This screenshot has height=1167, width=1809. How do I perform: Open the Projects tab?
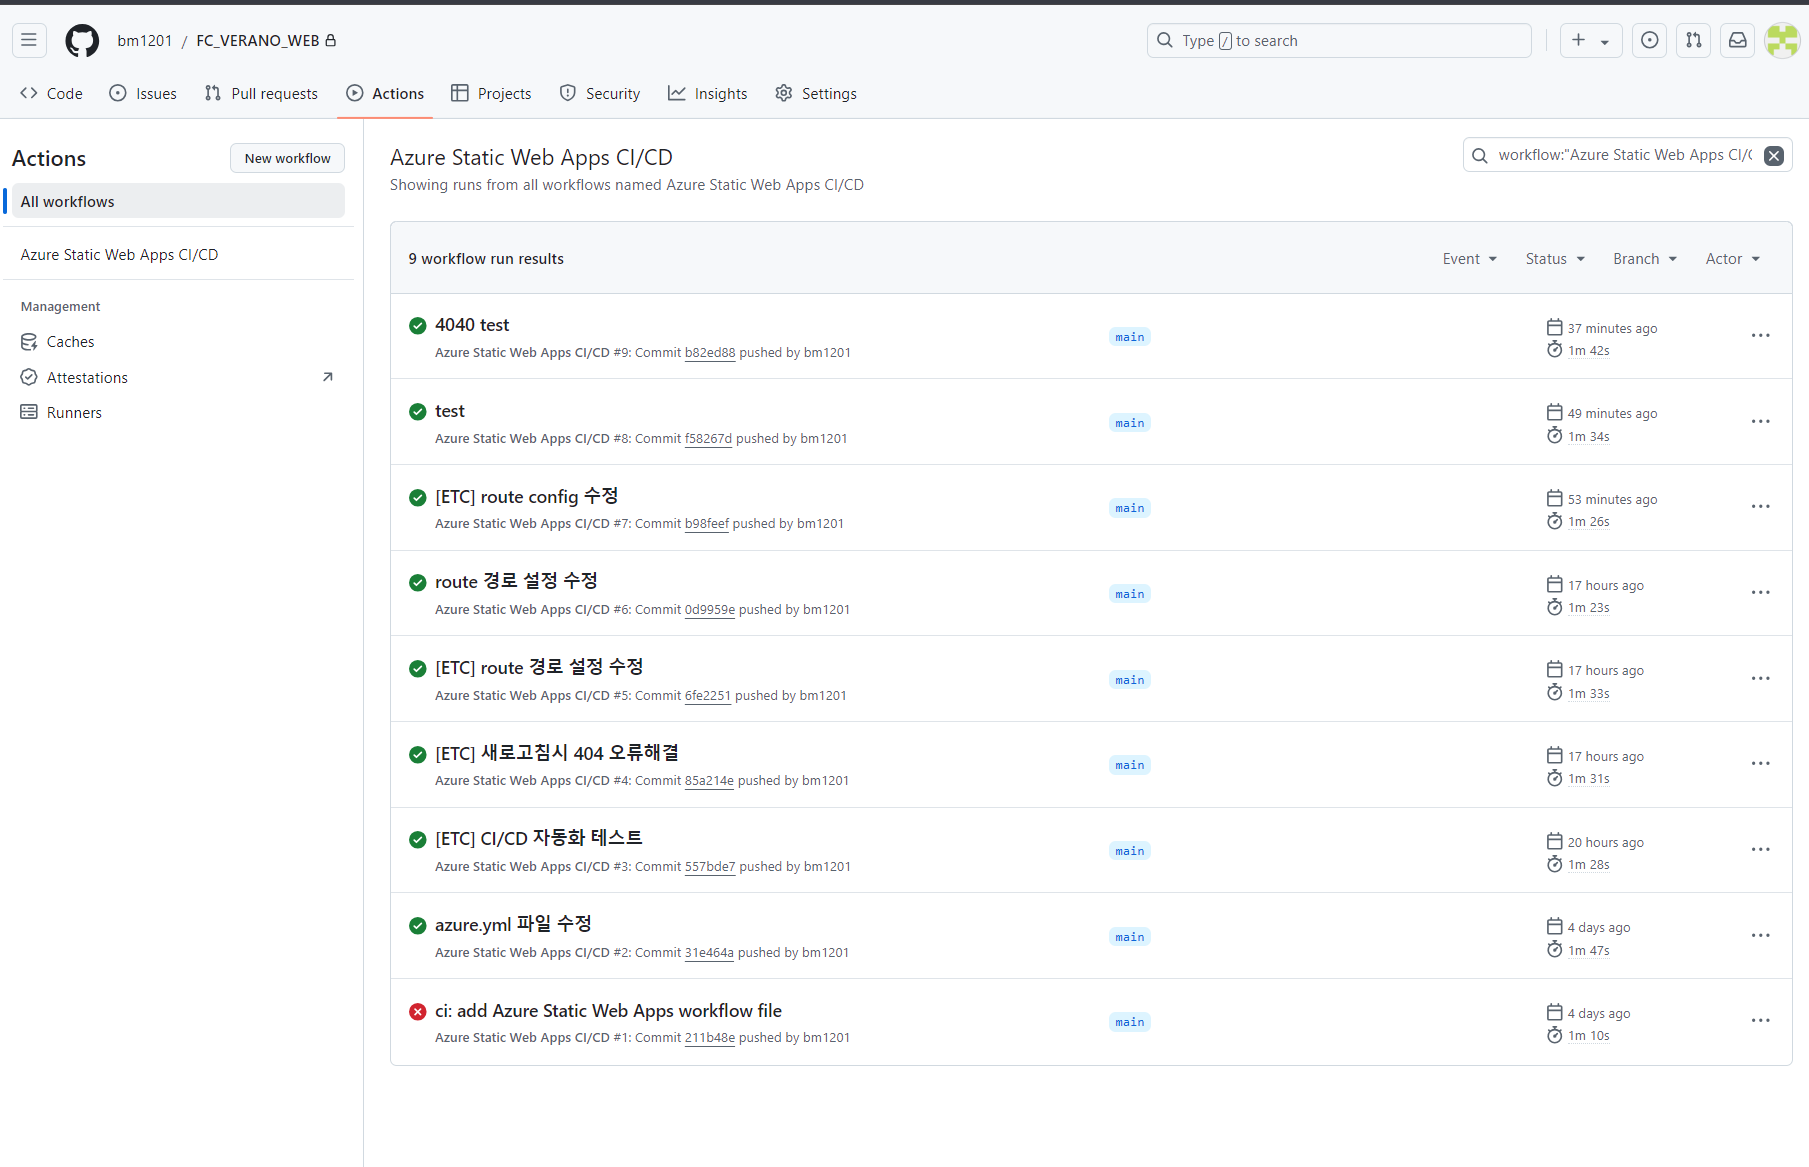click(x=491, y=93)
